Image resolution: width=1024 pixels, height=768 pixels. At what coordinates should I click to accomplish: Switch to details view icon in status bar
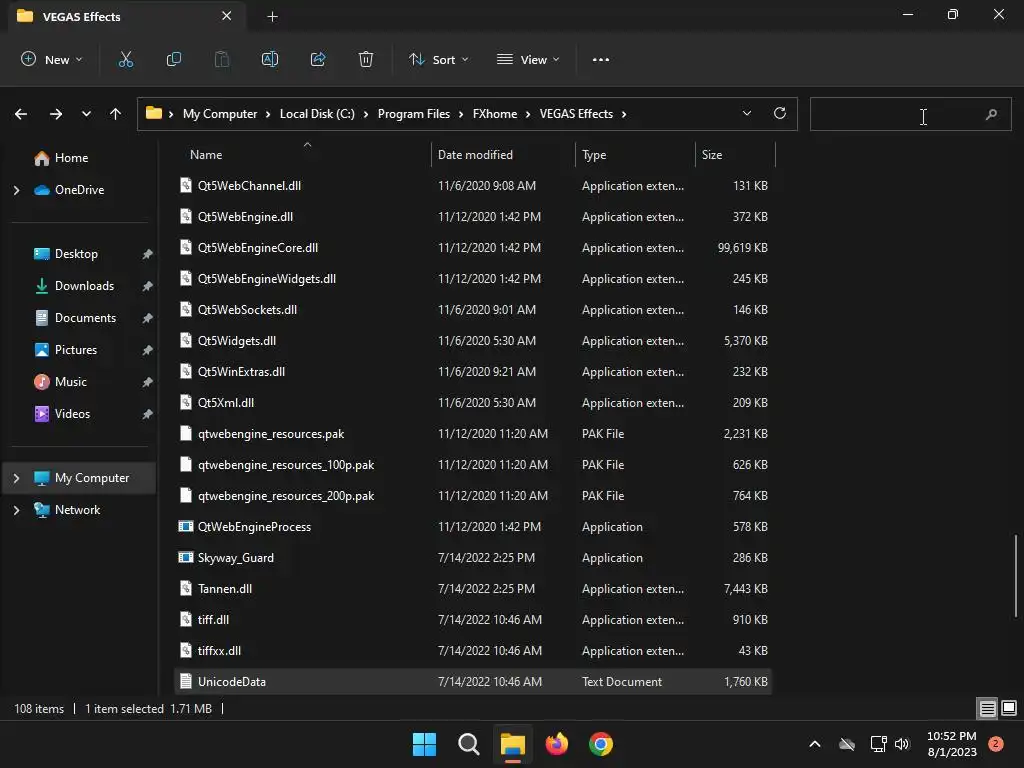tap(987, 708)
